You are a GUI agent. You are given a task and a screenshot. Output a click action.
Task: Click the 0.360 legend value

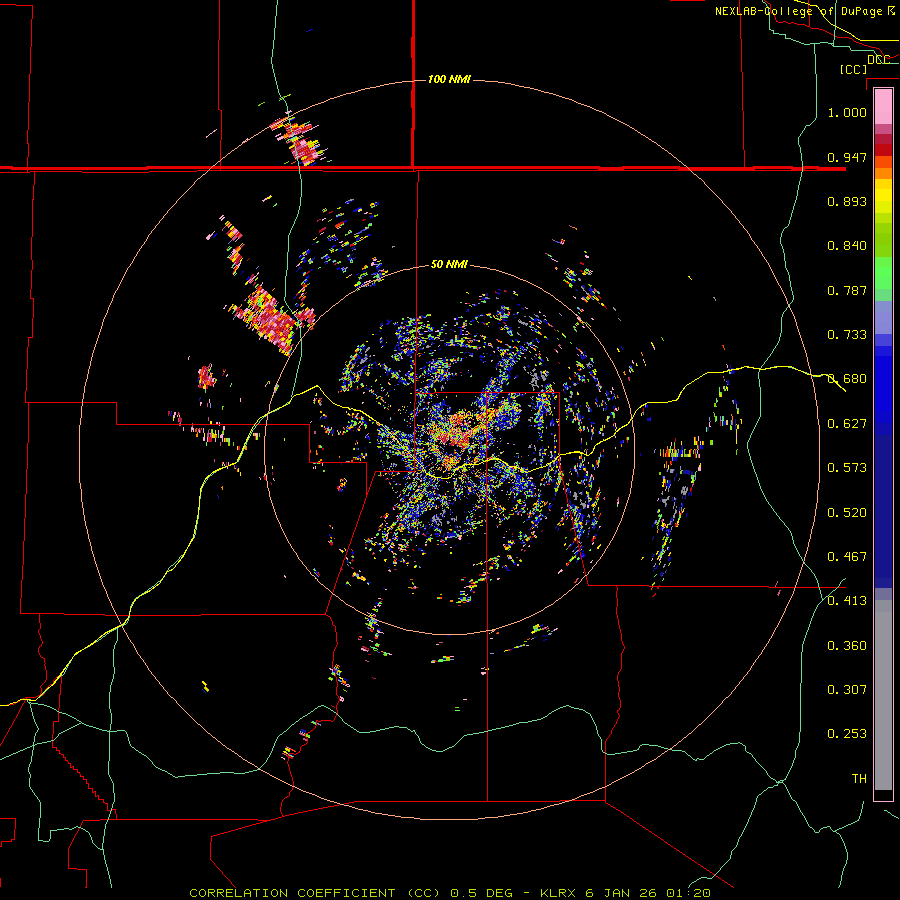coord(847,646)
